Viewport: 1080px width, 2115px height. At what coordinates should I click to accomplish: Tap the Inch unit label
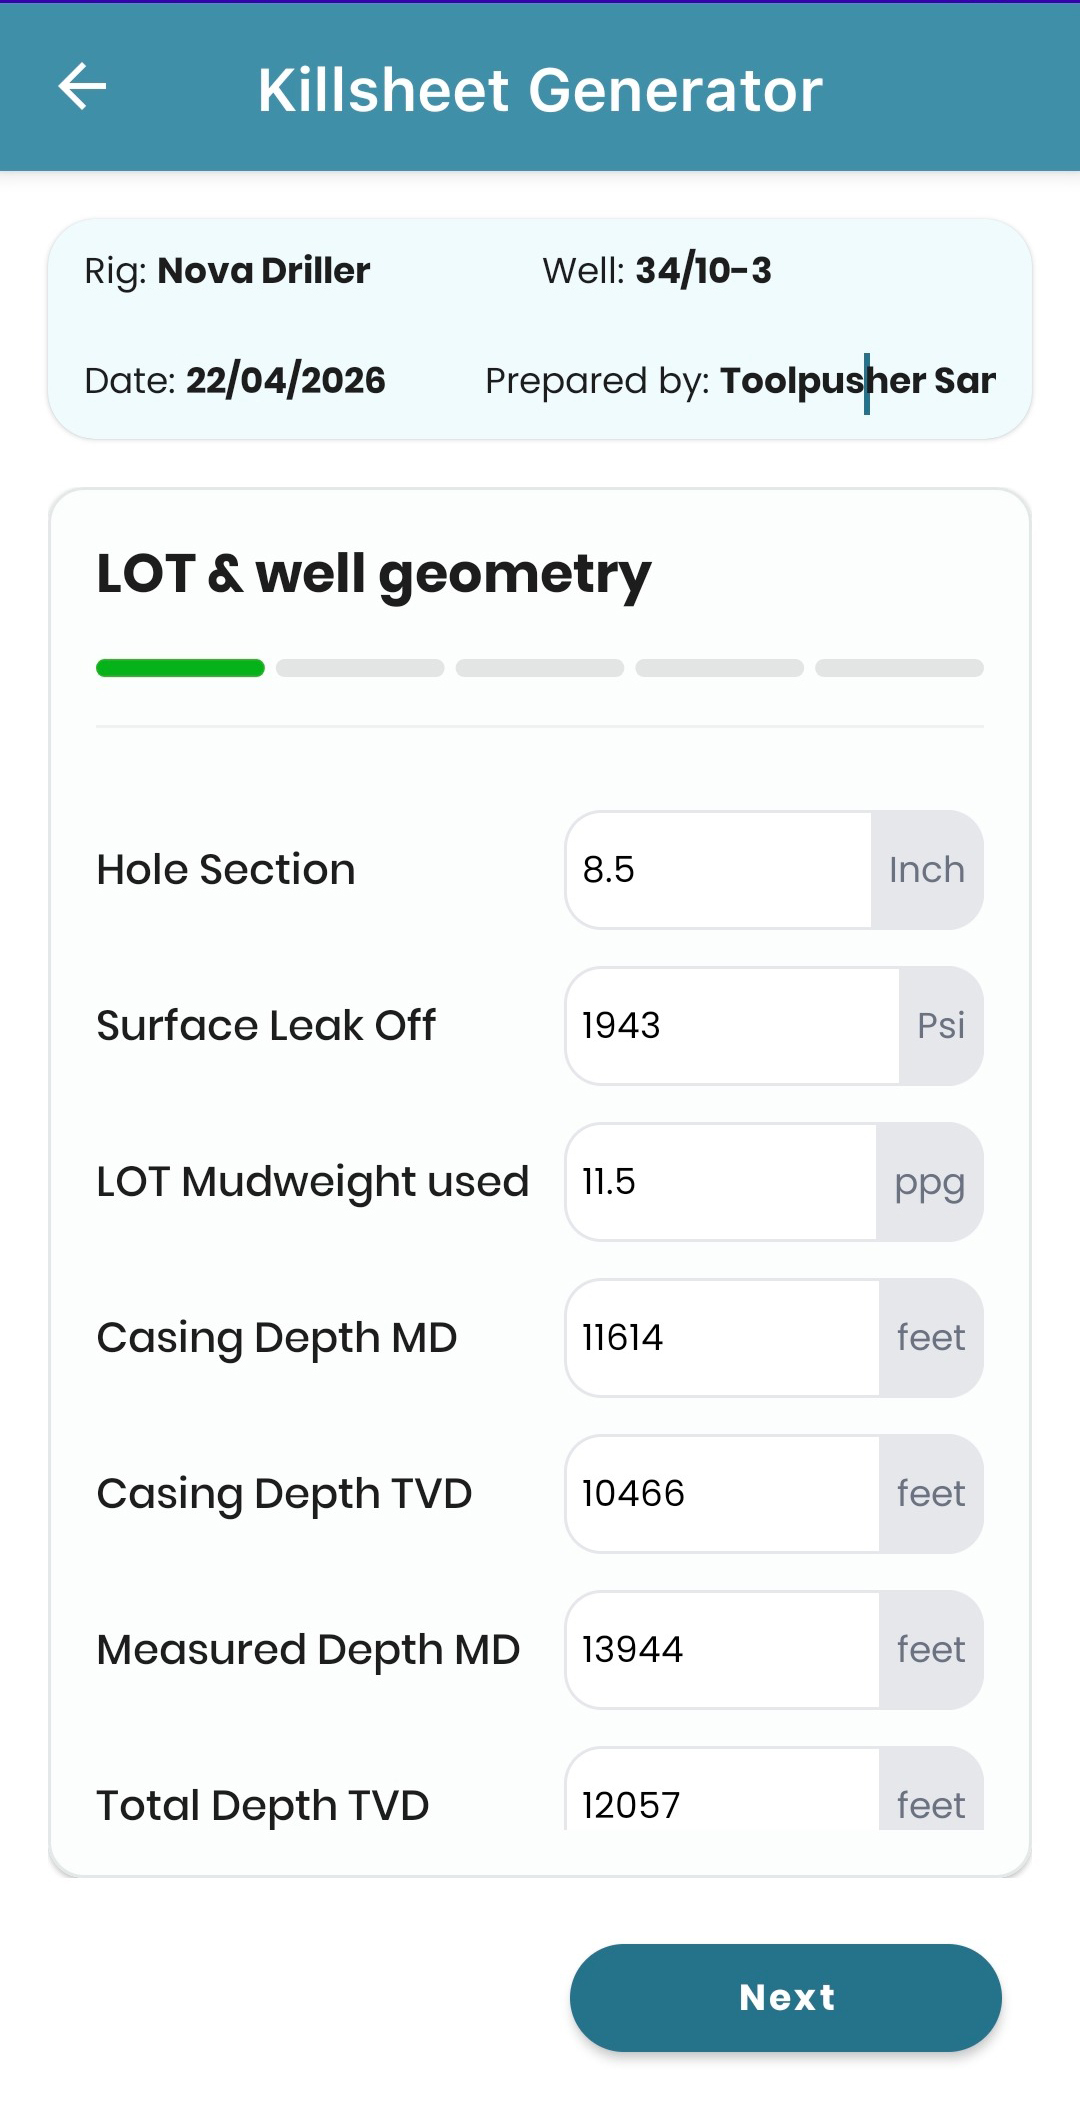[x=927, y=870]
